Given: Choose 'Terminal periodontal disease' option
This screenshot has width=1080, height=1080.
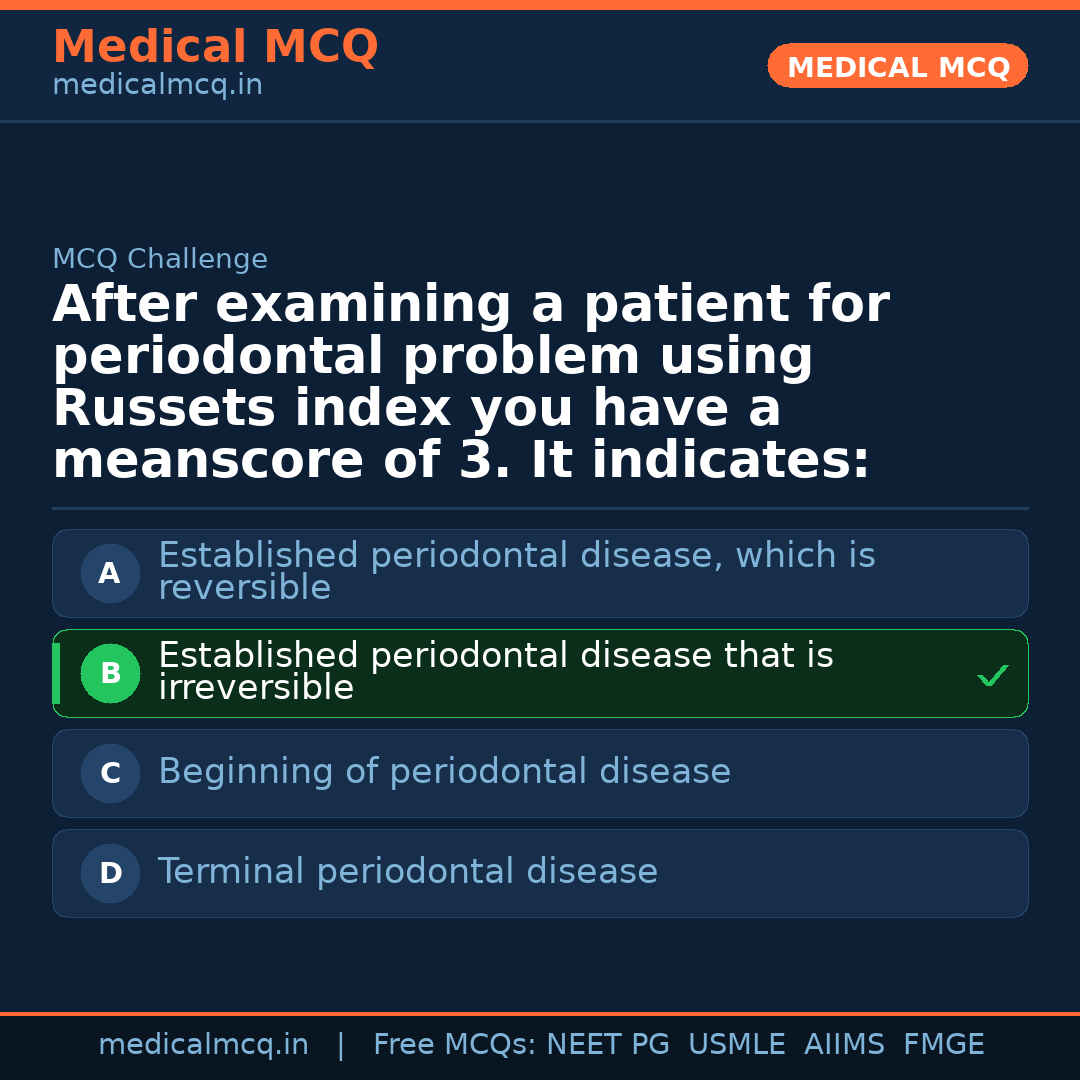Looking at the screenshot, I should pyautogui.click(x=407, y=872).
